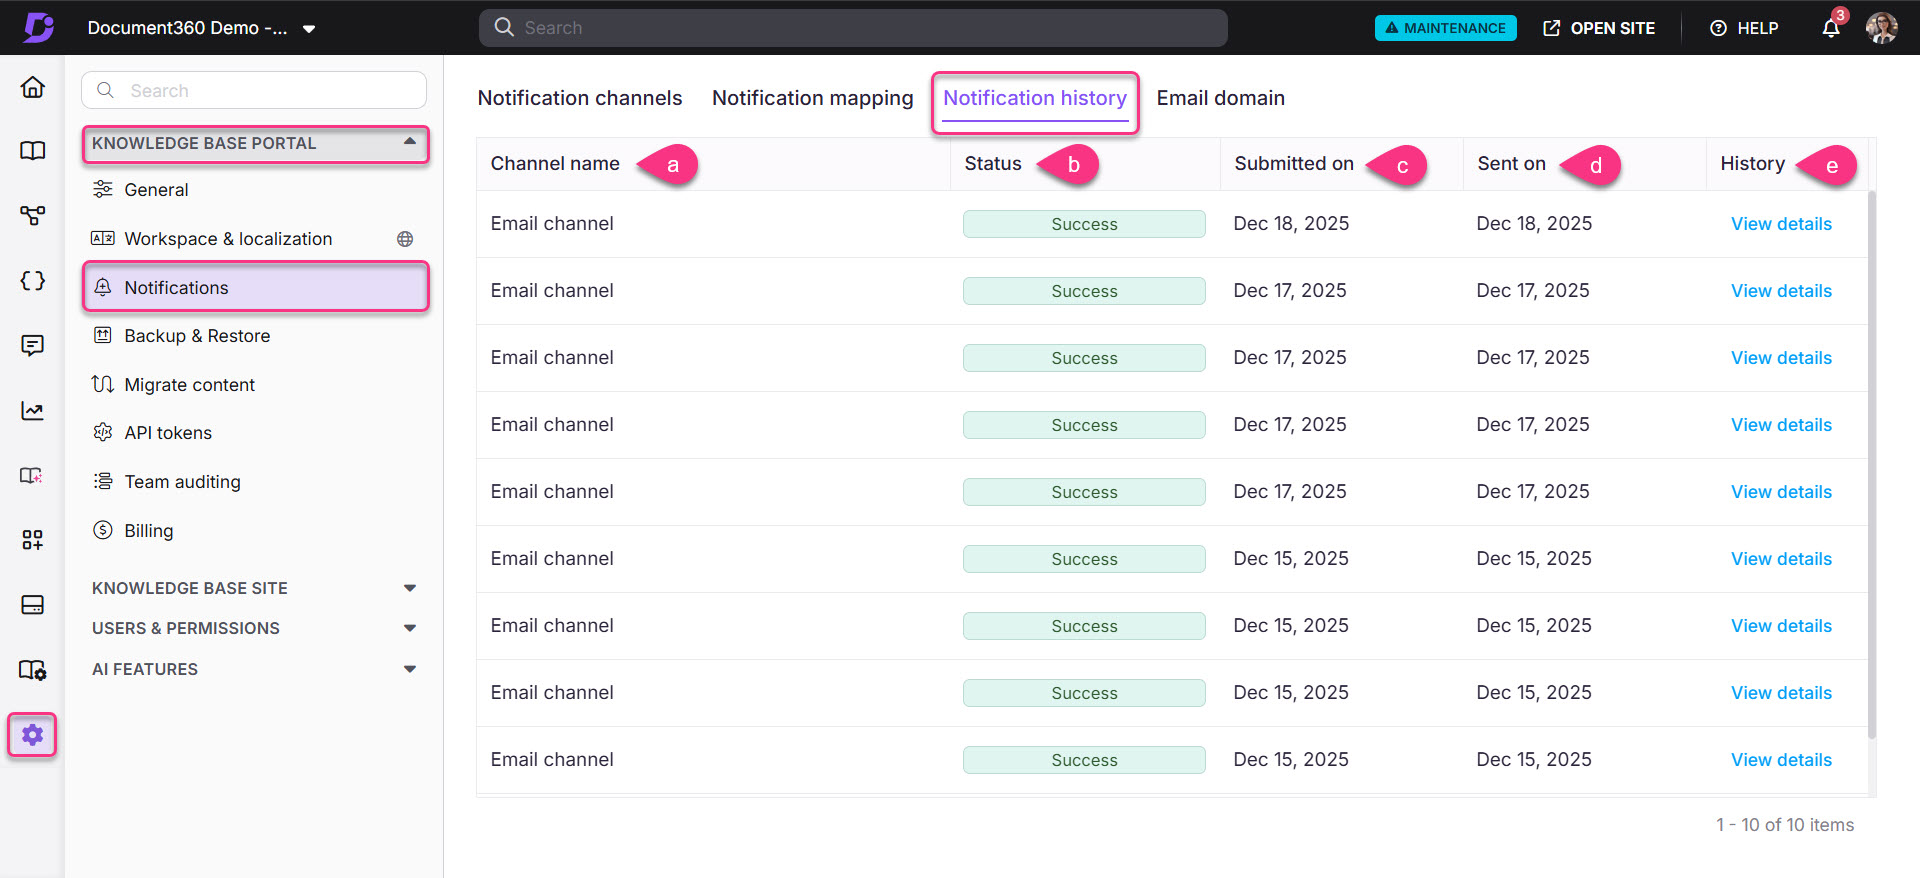
Task: Click the History column header
Action: coord(1752,164)
